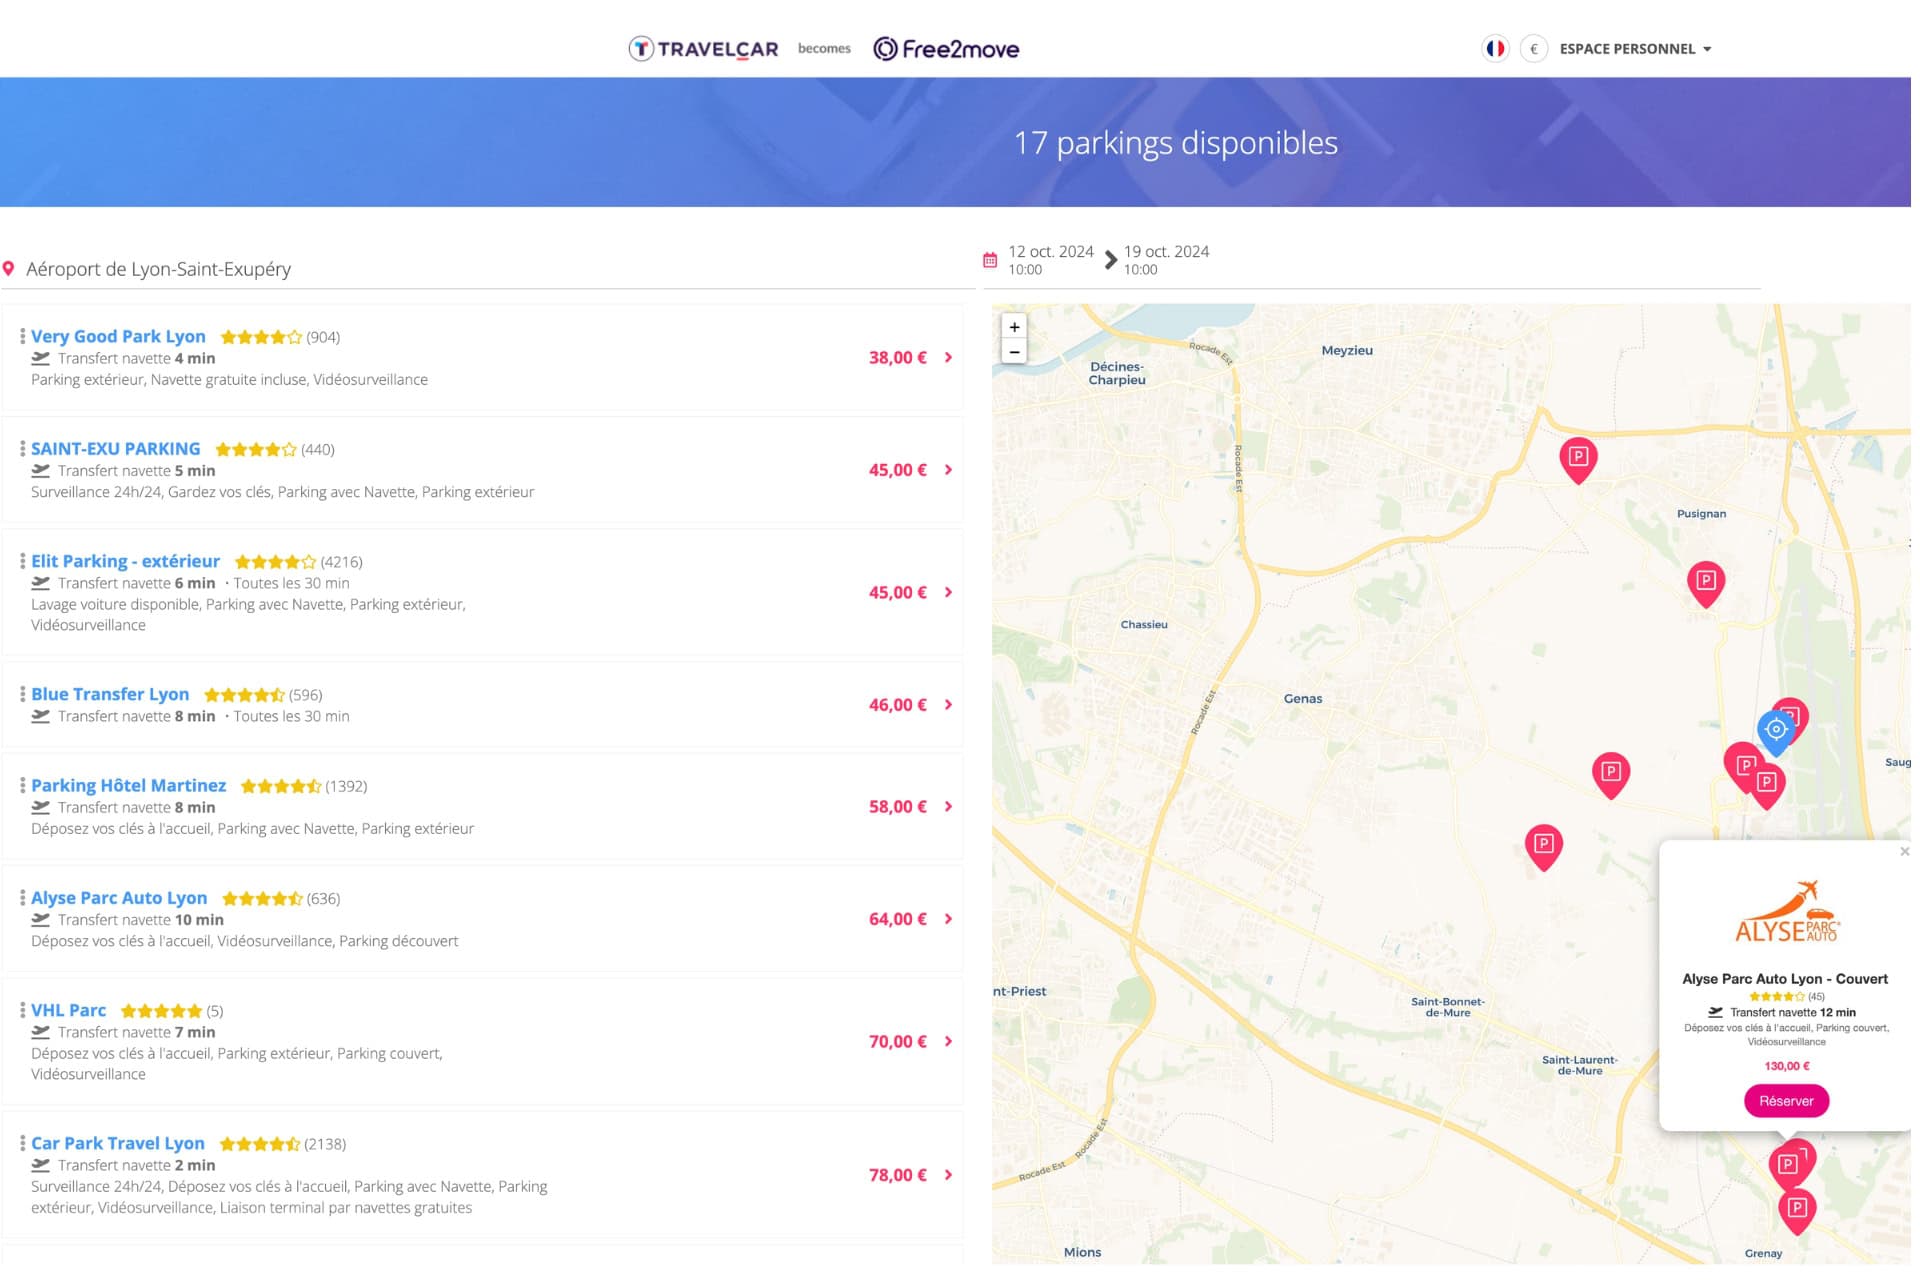Click the star rating of Elit Parking - extérieur
This screenshot has width=1920, height=1285.
(x=275, y=562)
